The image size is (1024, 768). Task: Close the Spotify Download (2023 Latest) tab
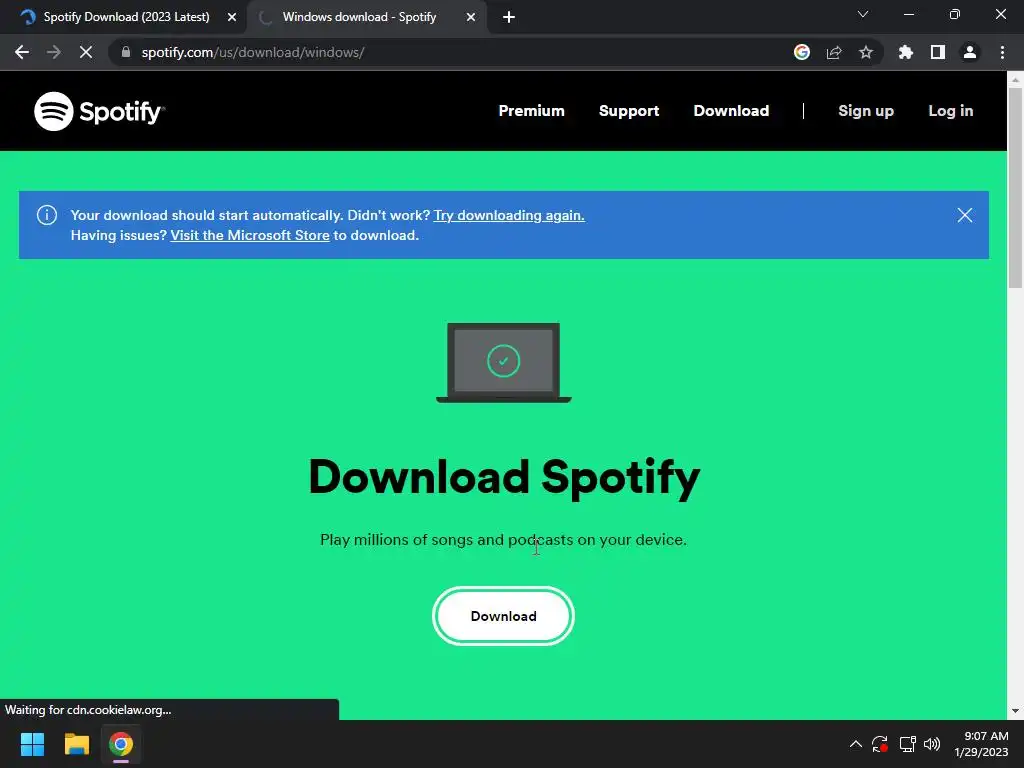tap(232, 17)
